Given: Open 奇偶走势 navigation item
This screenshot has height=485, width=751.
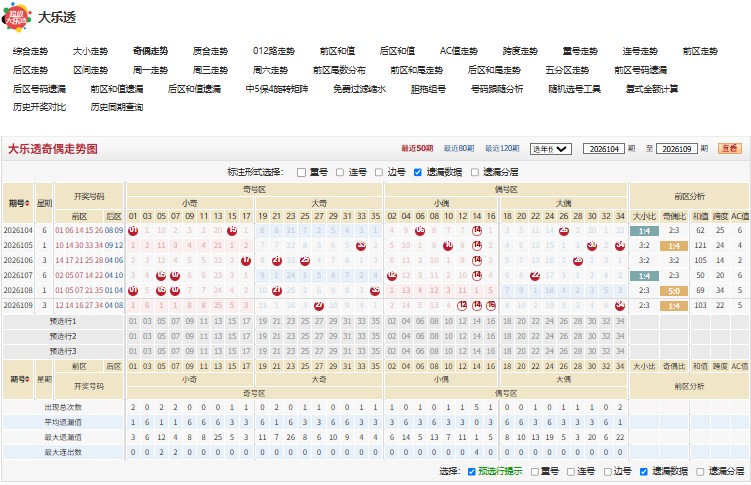Looking at the screenshot, I should point(150,51).
